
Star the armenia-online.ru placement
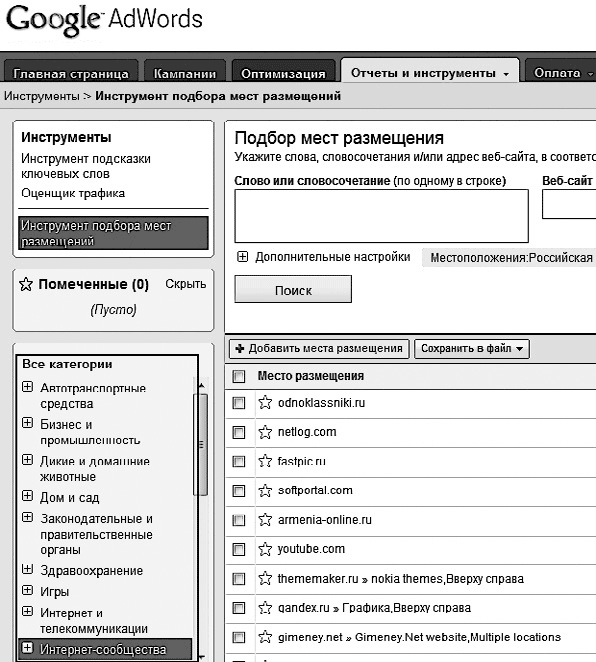click(265, 520)
